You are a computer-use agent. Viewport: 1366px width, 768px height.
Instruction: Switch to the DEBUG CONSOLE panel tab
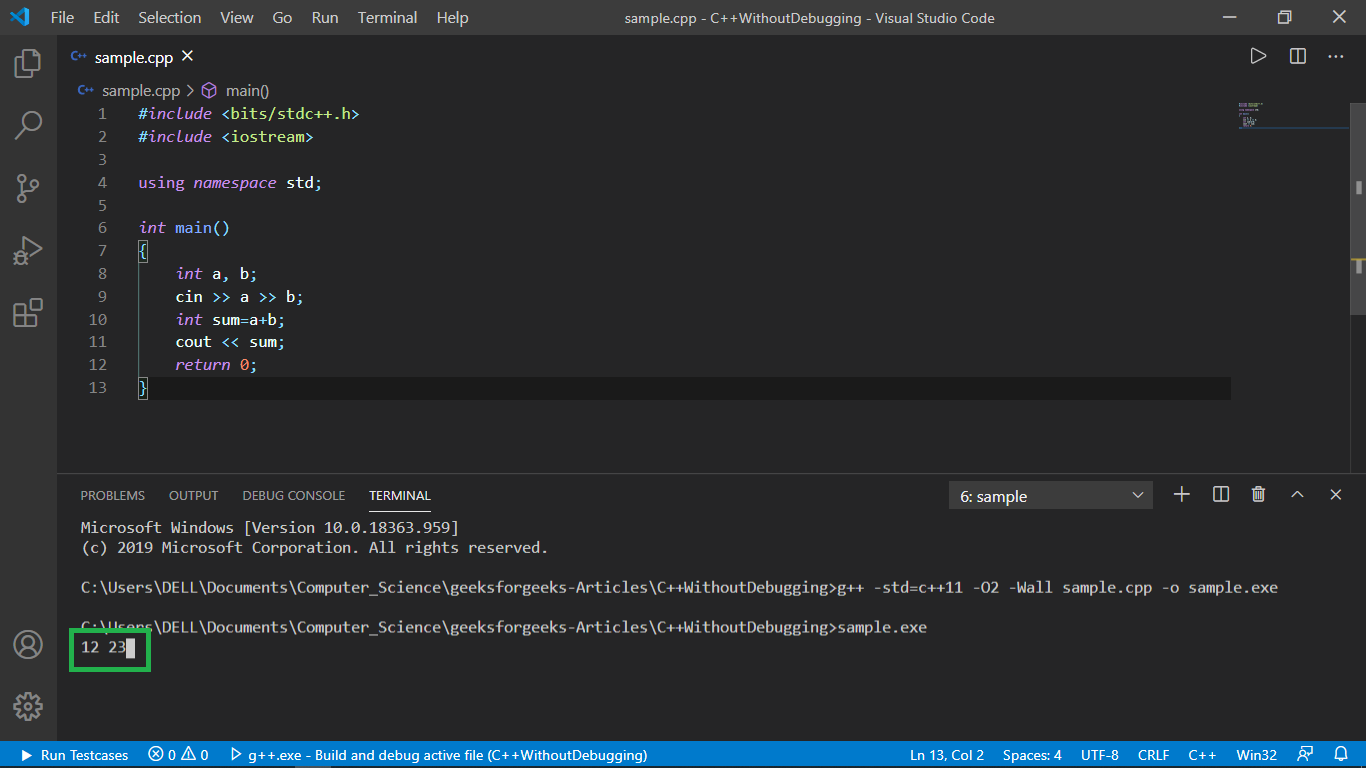point(294,495)
